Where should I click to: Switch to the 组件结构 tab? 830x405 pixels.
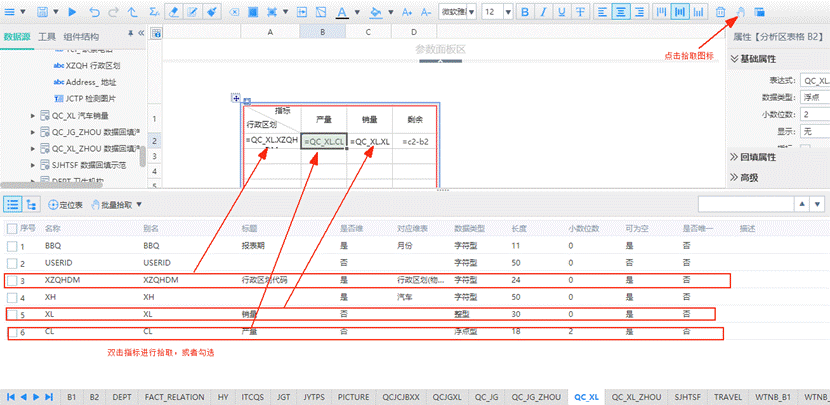click(x=81, y=37)
